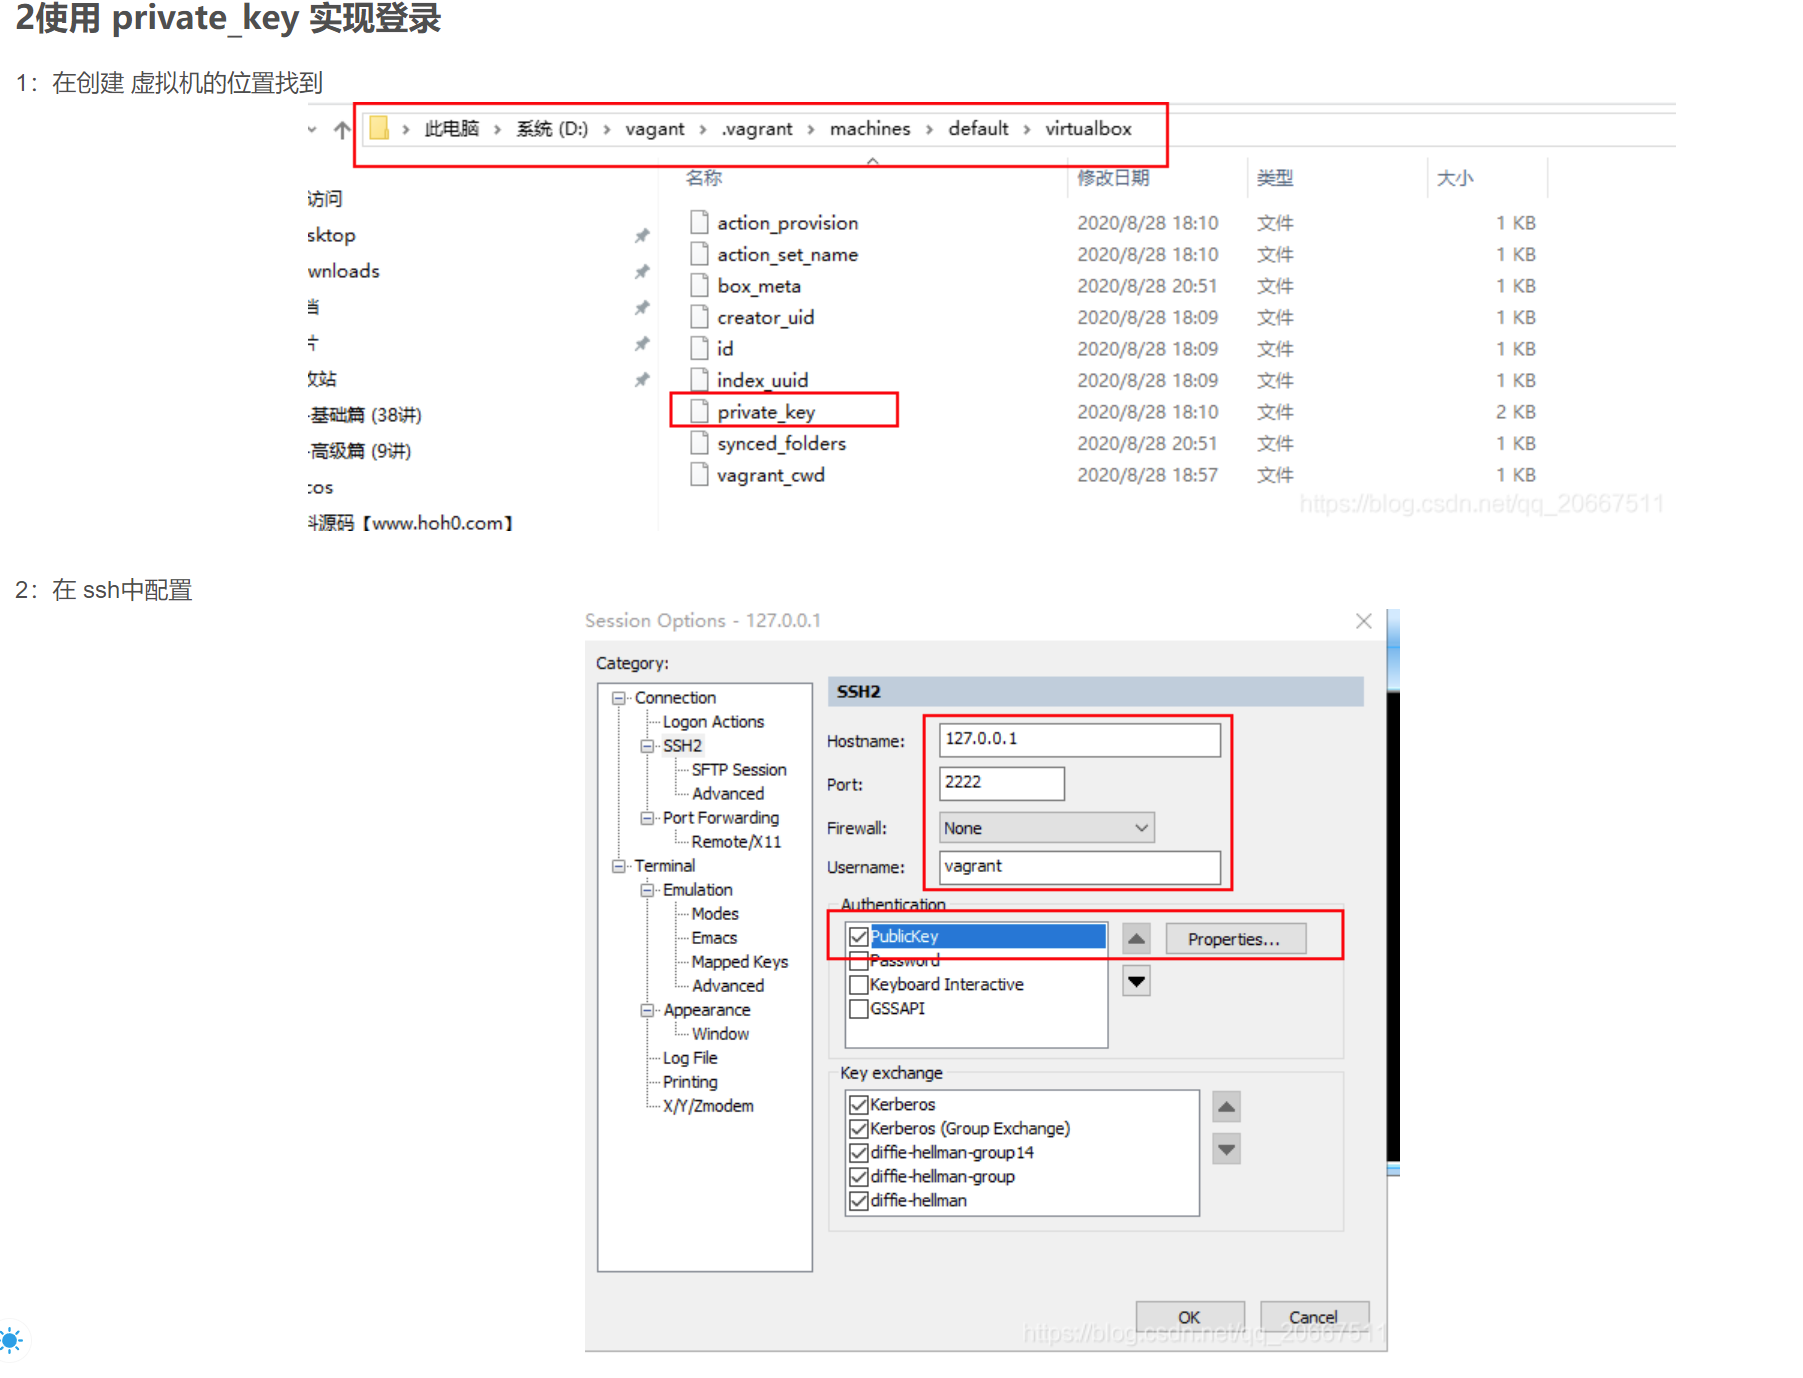This screenshot has height=1378, width=1803.
Task: Open PublicKey Properties button
Action: pos(1235,939)
